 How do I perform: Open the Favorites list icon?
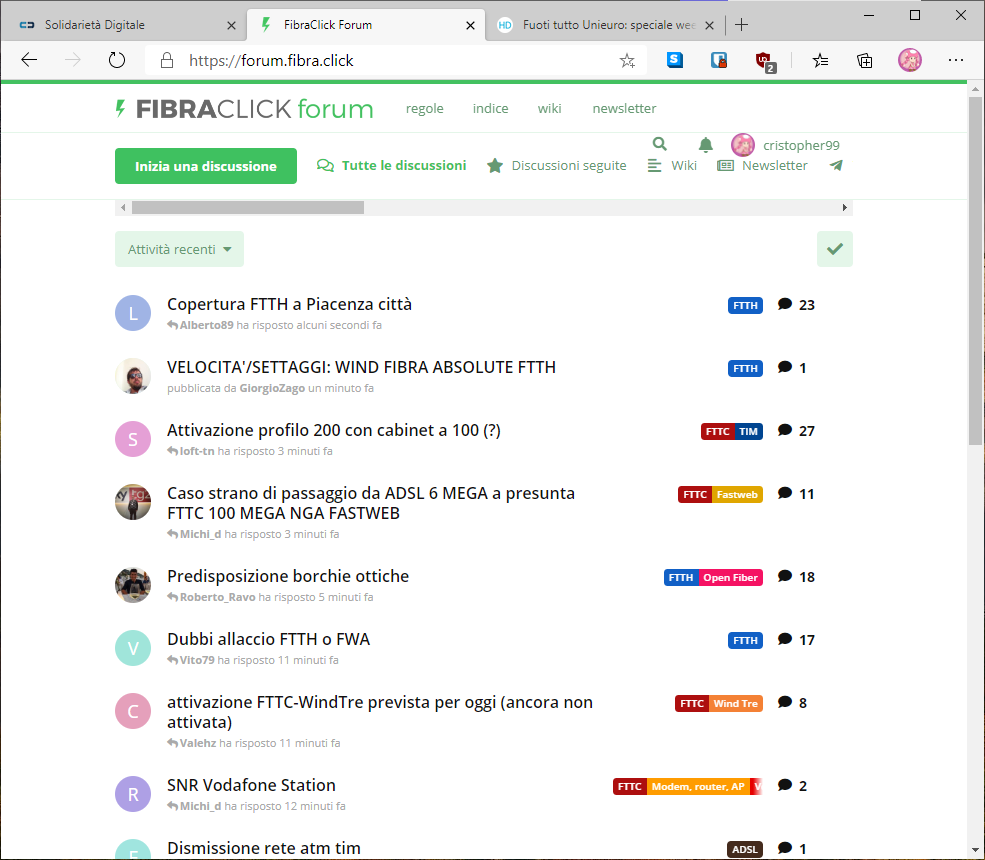[820, 60]
